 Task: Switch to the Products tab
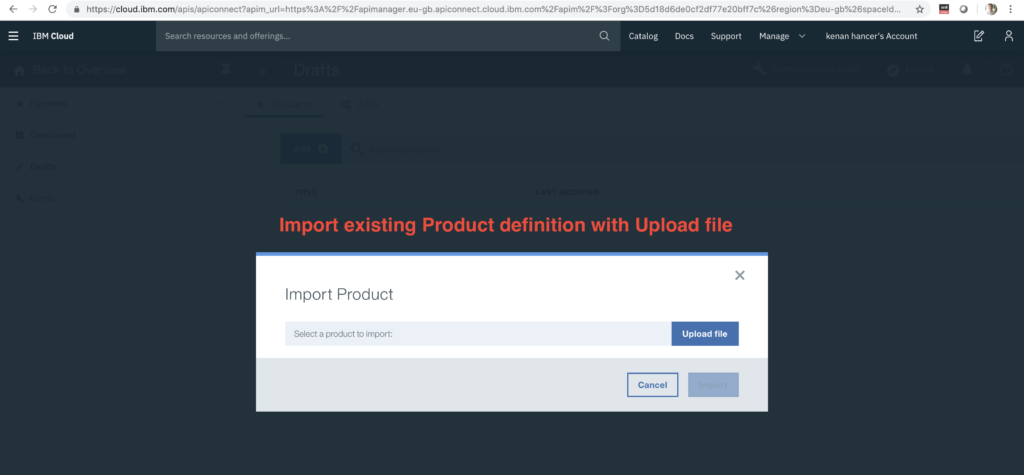tap(284, 105)
